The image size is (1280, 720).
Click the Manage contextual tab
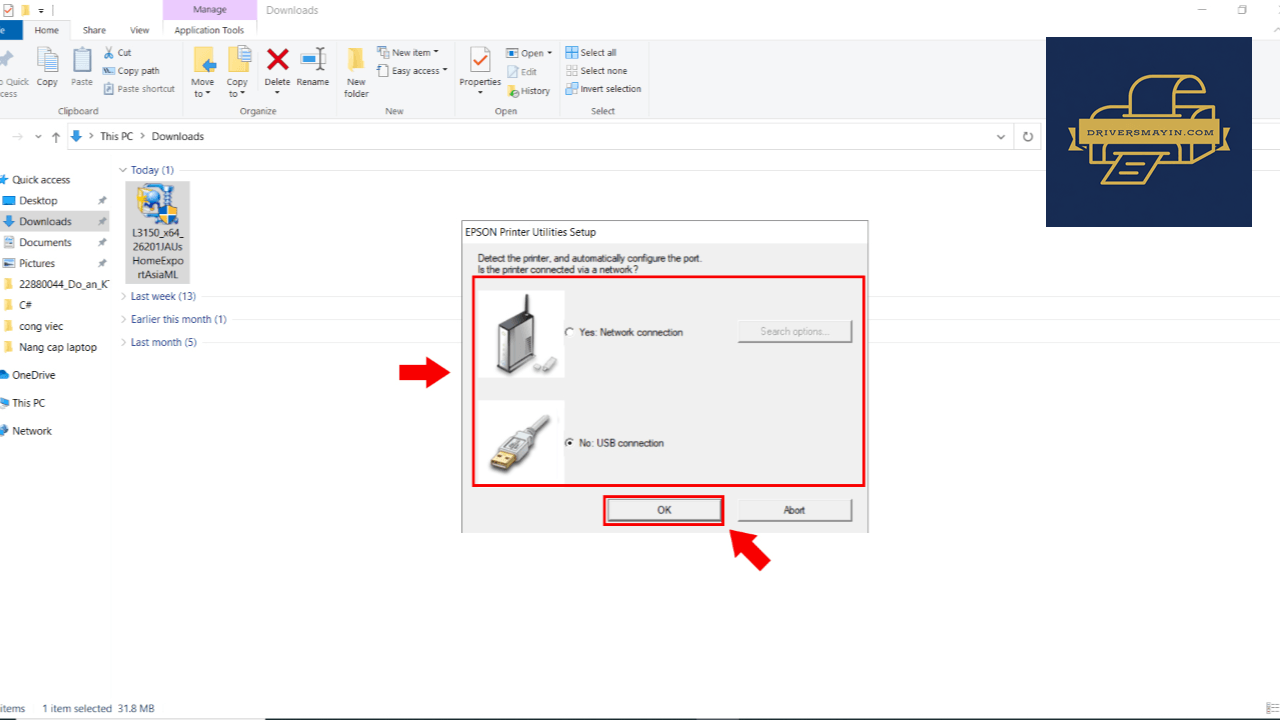point(209,10)
